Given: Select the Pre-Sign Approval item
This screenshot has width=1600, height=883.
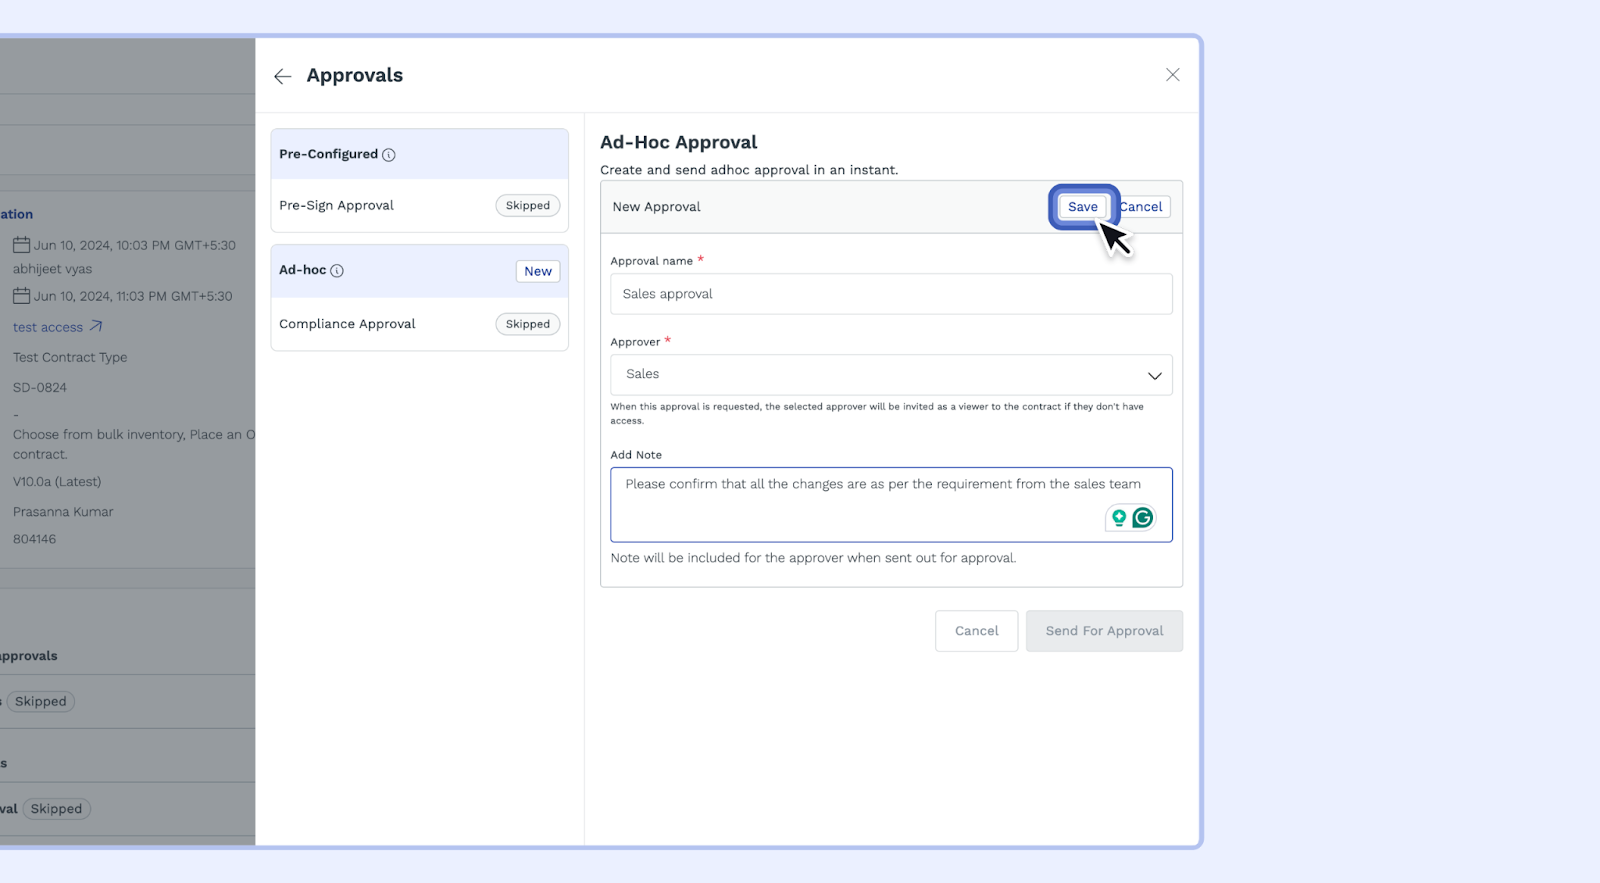Looking at the screenshot, I should 337,206.
